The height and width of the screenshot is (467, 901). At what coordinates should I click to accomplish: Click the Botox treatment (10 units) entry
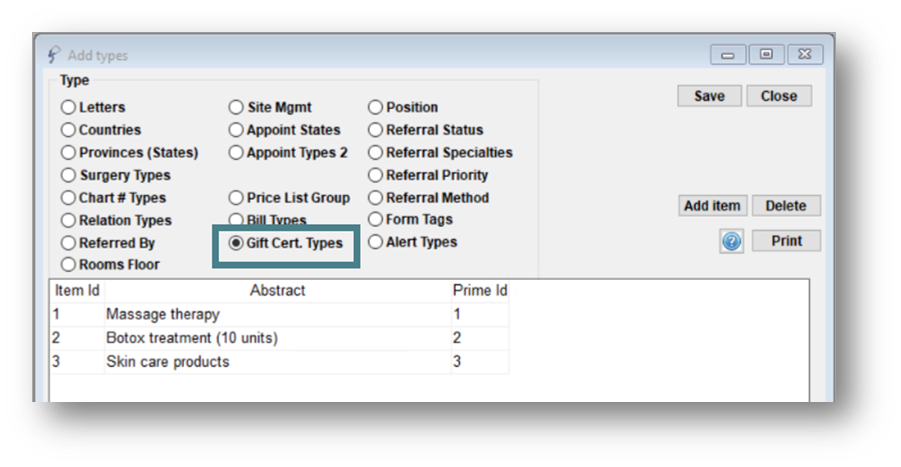192,338
